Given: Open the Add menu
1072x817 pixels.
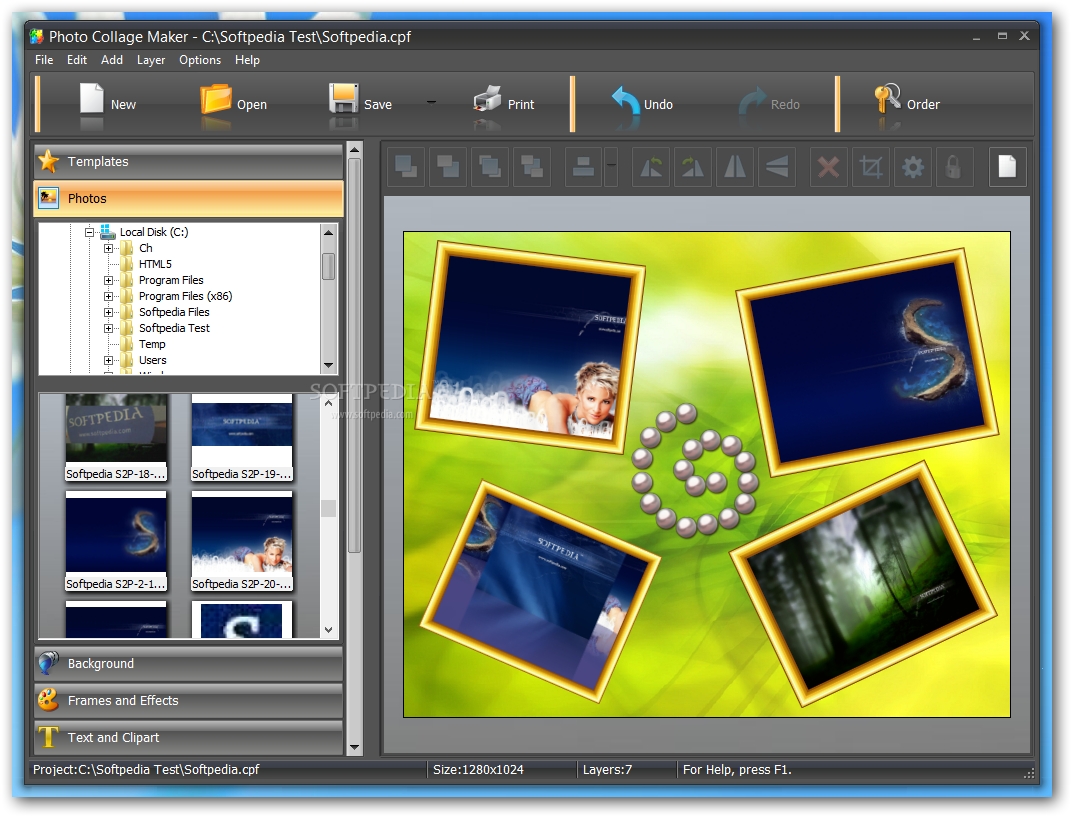Looking at the screenshot, I should point(112,60).
